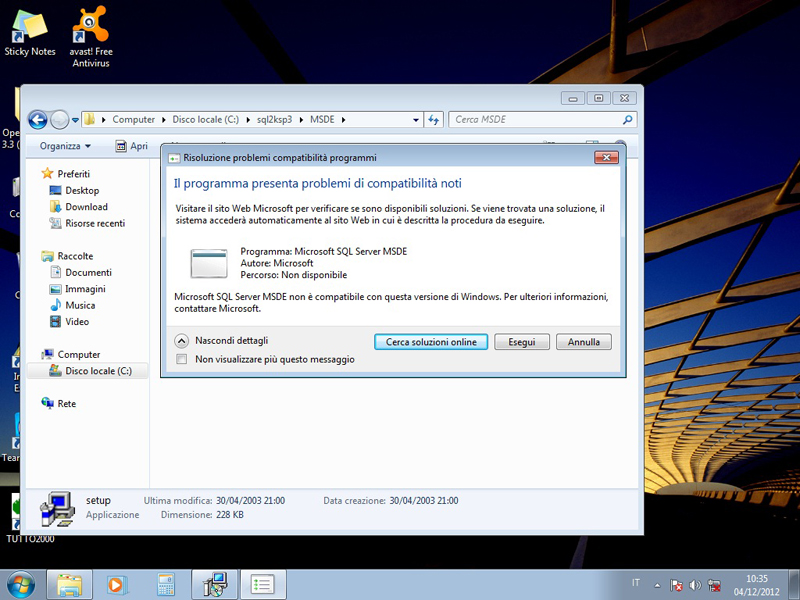The height and width of the screenshot is (600, 800).
Task: Click the 'Programma: Microsoft SQL Server MSDE' text
Action: [324, 252]
